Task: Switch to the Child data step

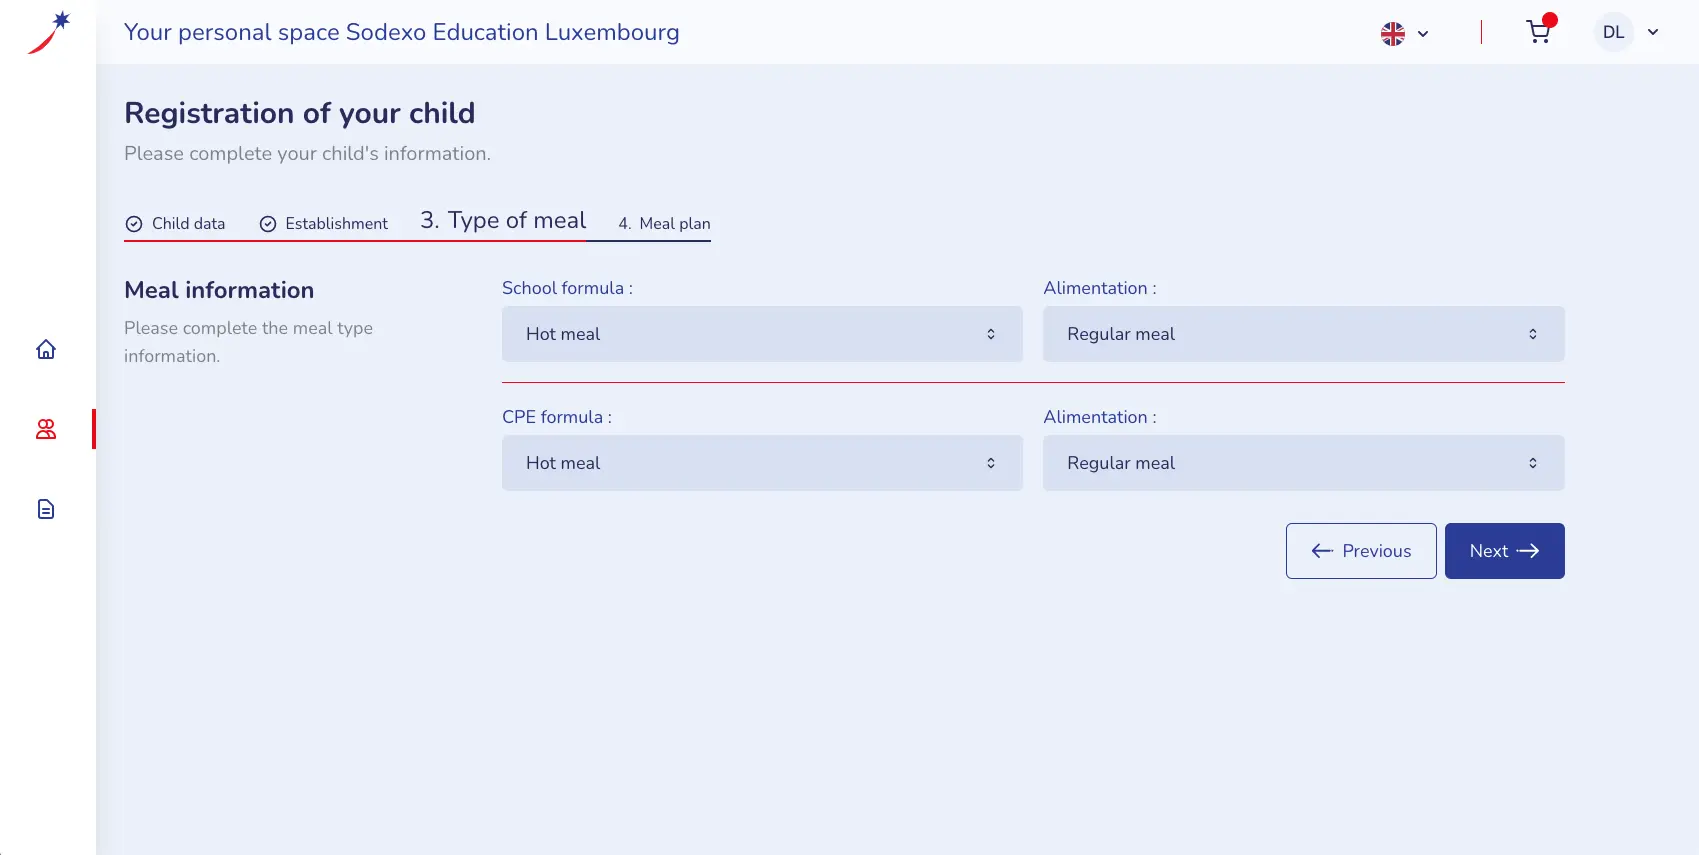Action: click(x=188, y=224)
